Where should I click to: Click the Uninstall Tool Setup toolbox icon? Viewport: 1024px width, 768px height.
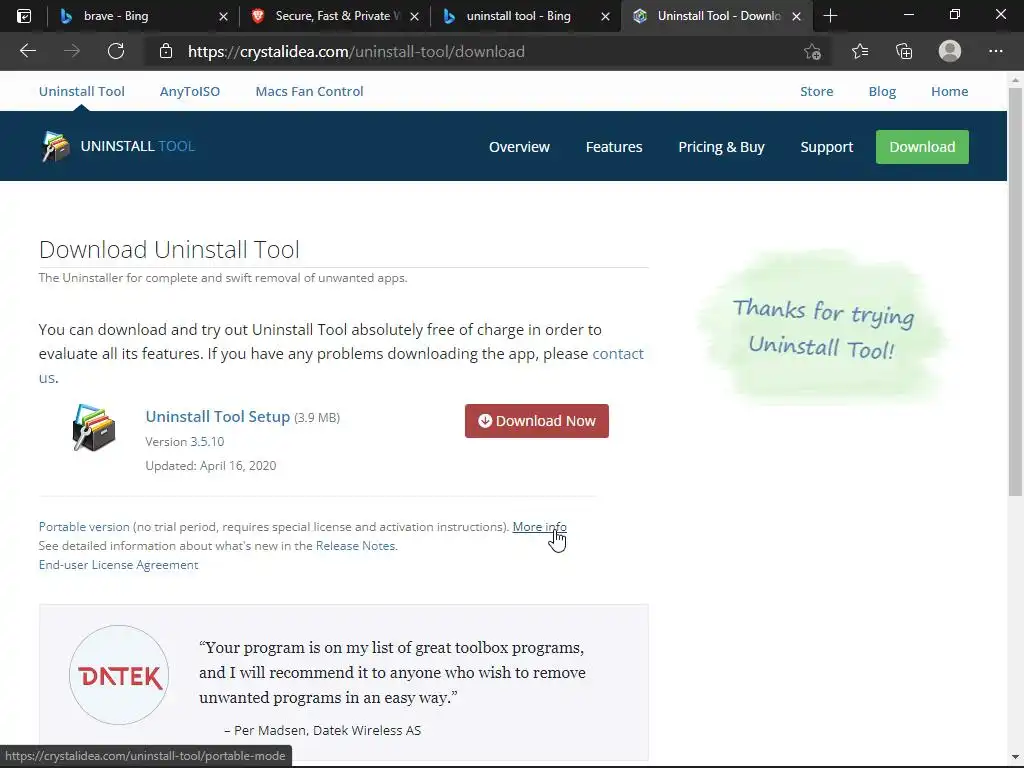[x=93, y=428]
